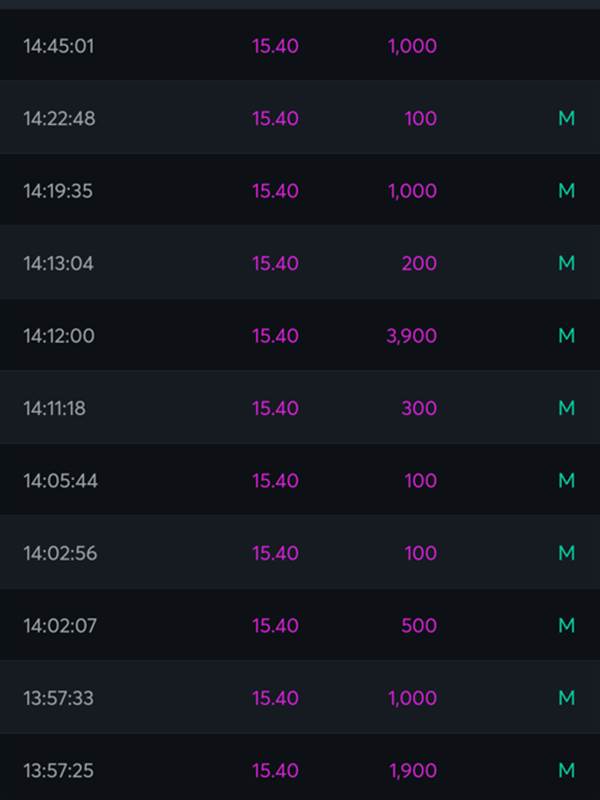Select the timestamp 14:05:44
Image resolution: width=600 pixels, height=800 pixels.
pos(60,481)
